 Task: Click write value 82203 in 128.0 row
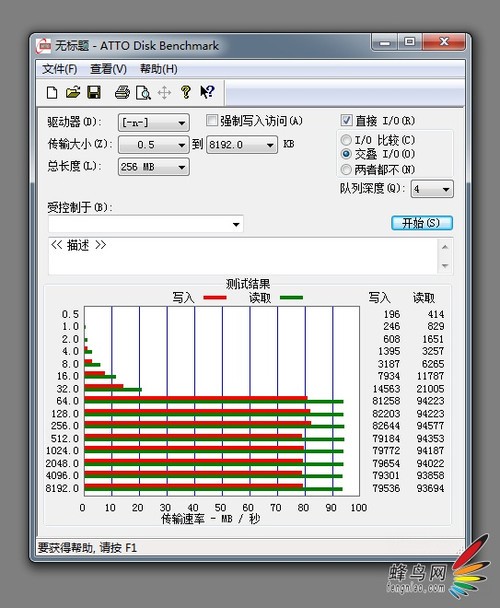[x=386, y=414]
